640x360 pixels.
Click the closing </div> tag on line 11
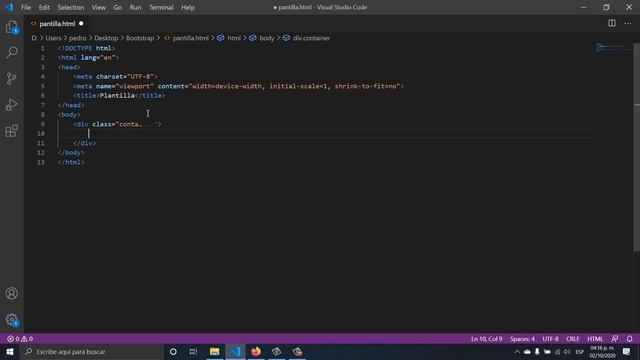(84, 143)
